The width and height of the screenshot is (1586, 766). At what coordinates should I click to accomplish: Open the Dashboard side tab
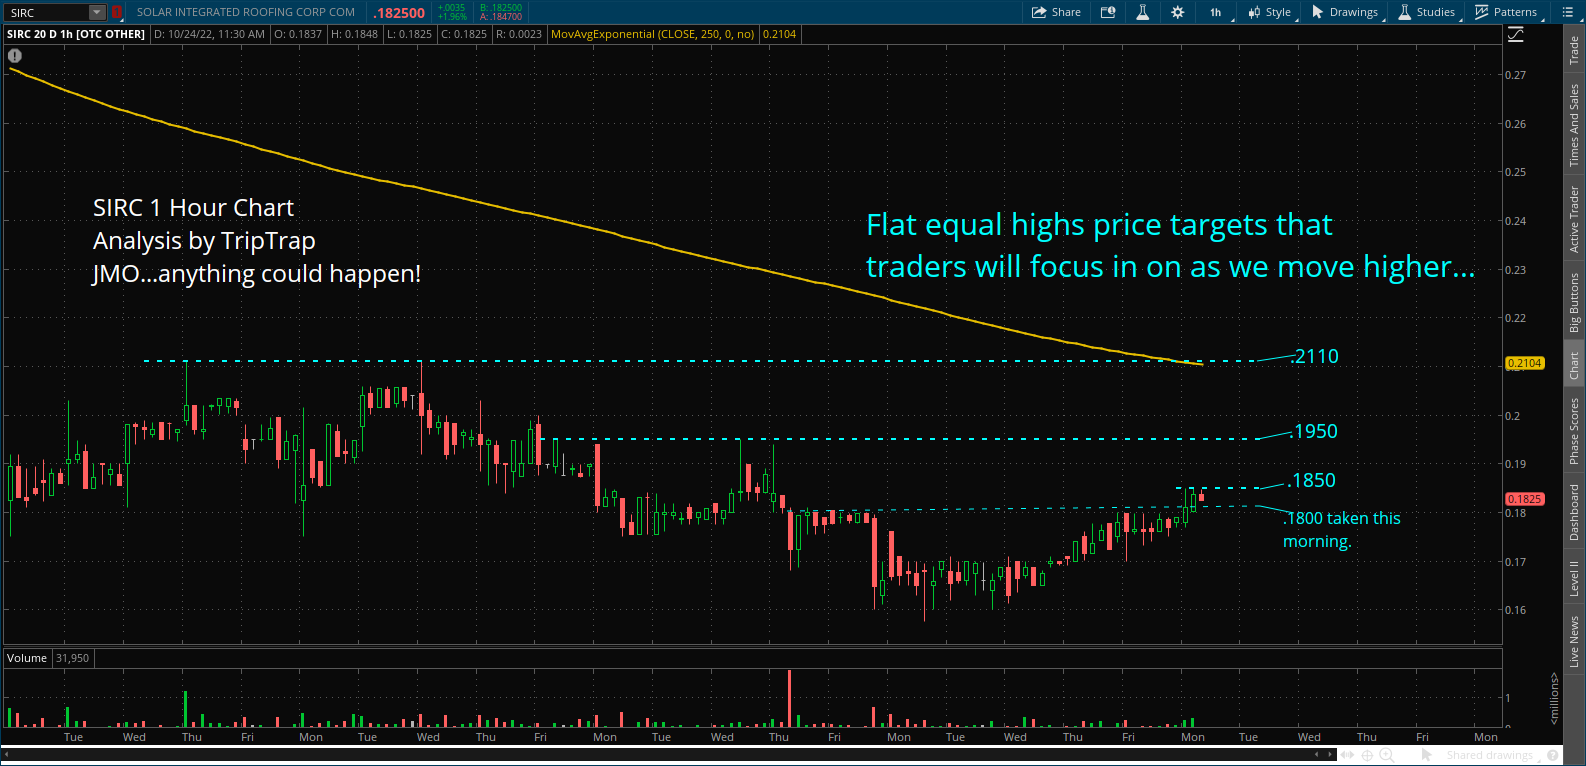click(x=1574, y=512)
